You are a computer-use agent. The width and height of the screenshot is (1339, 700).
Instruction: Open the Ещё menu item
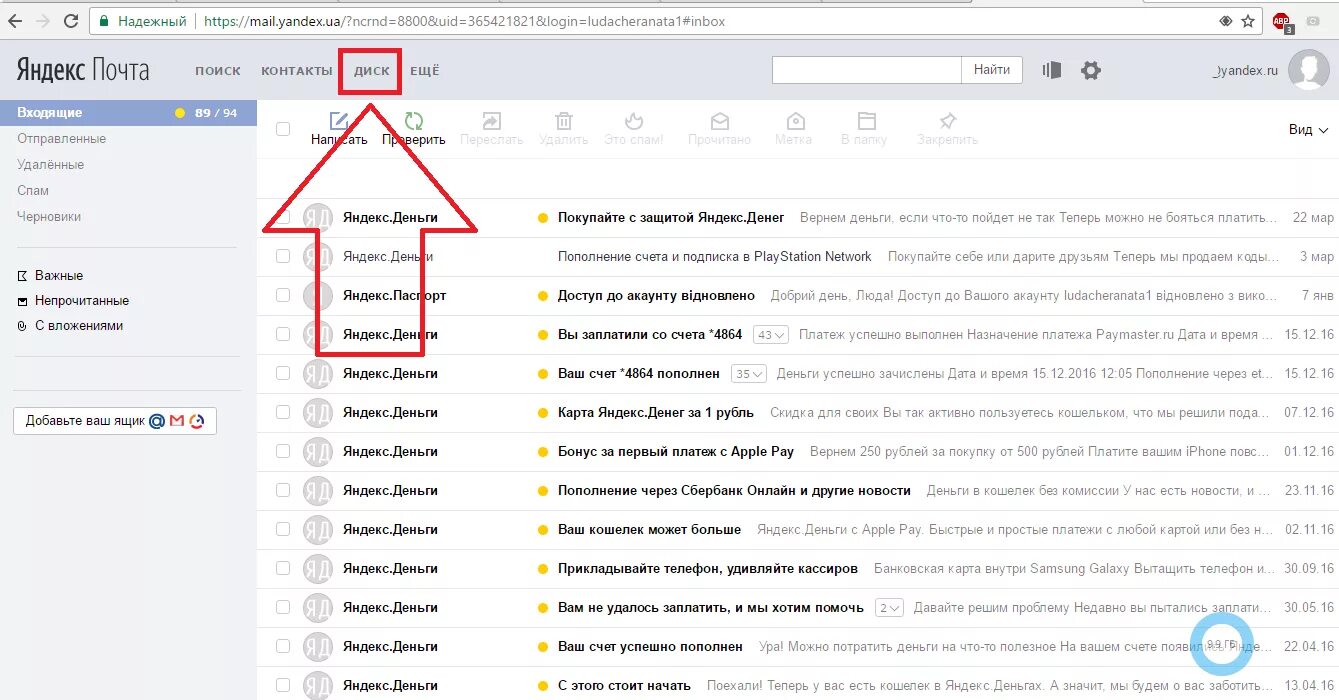[424, 71]
